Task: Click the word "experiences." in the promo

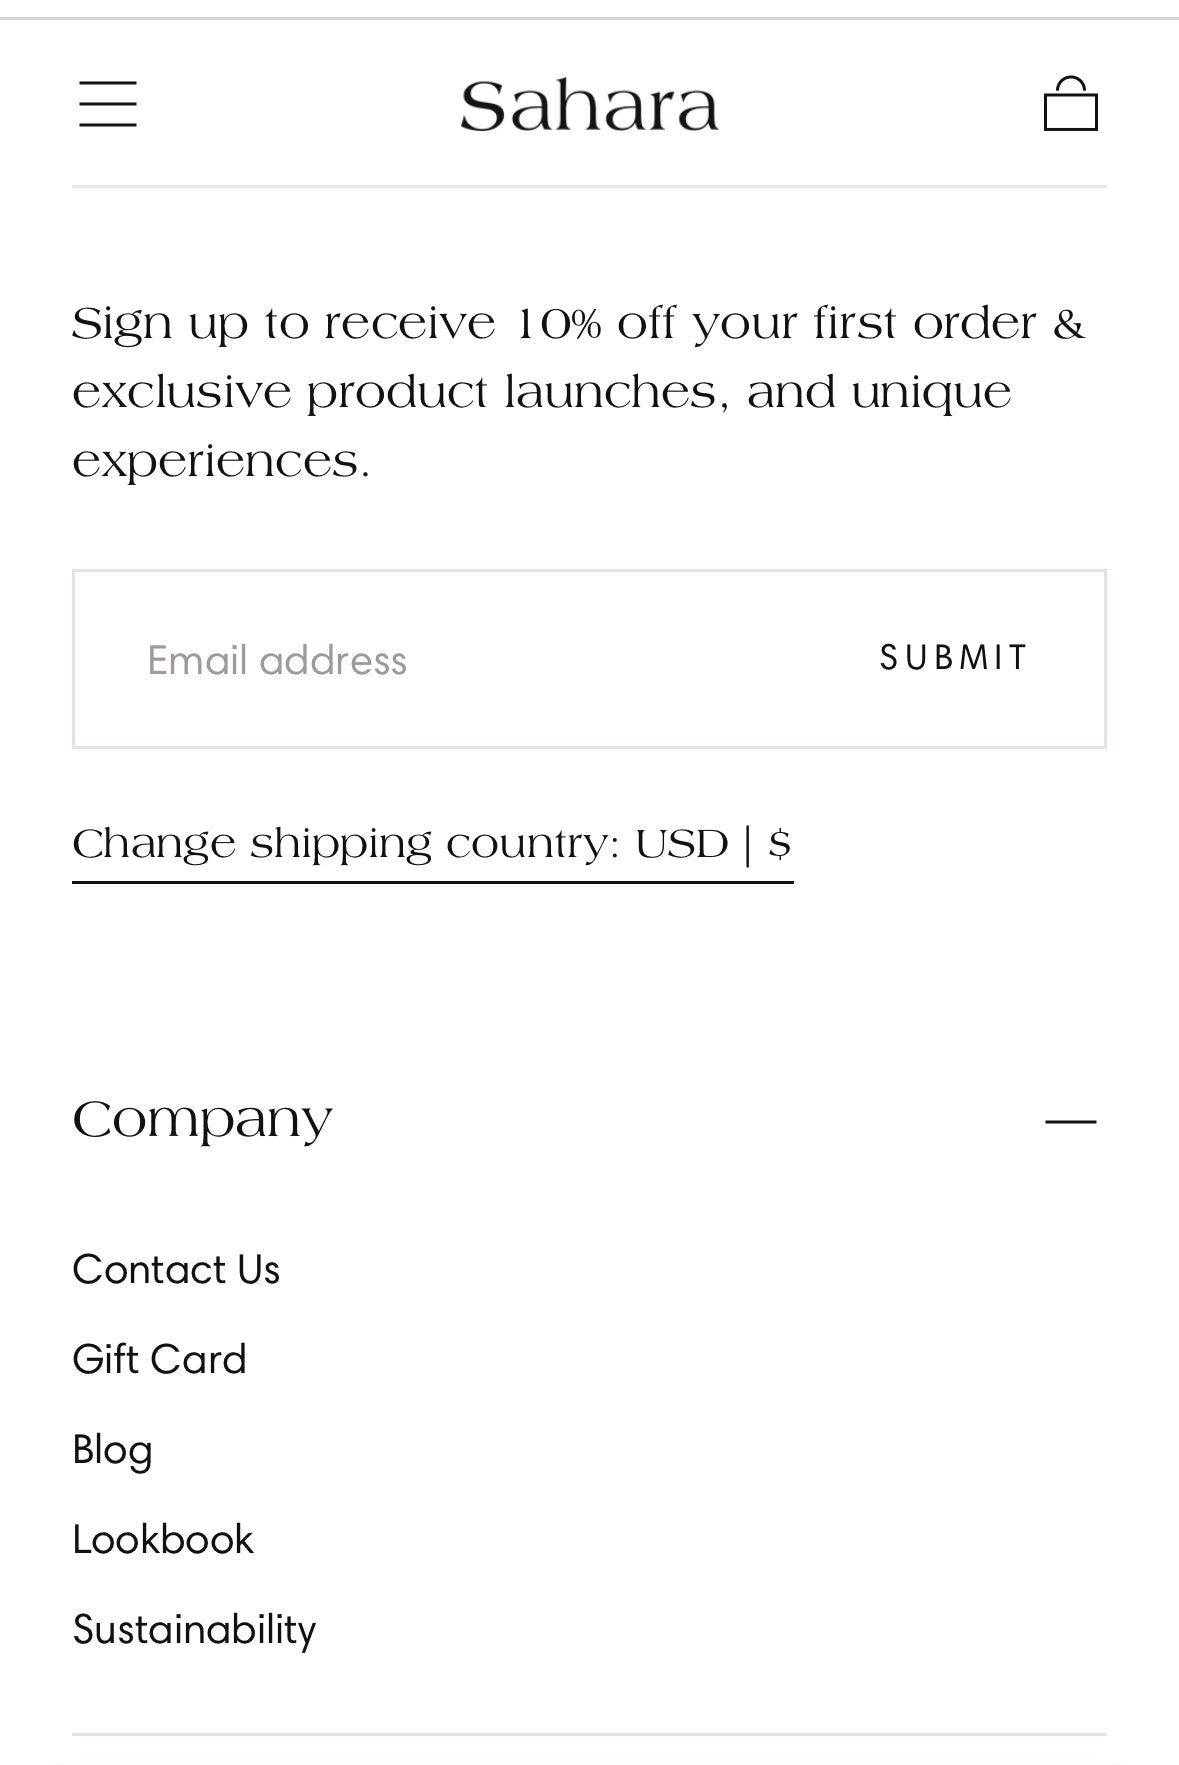Action: click(x=221, y=462)
